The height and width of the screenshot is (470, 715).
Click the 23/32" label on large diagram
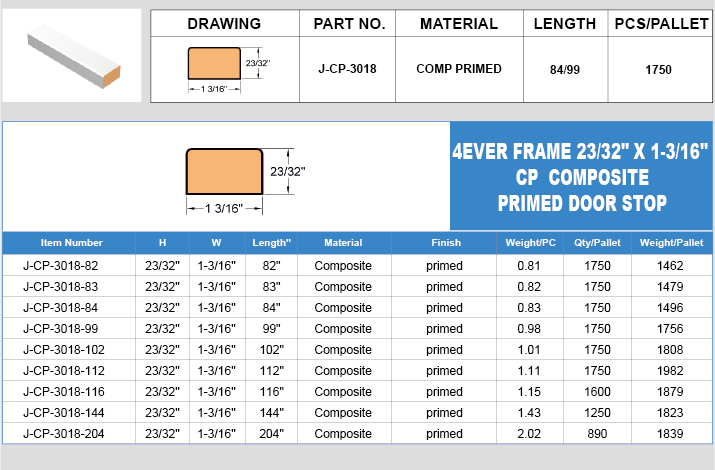click(288, 171)
